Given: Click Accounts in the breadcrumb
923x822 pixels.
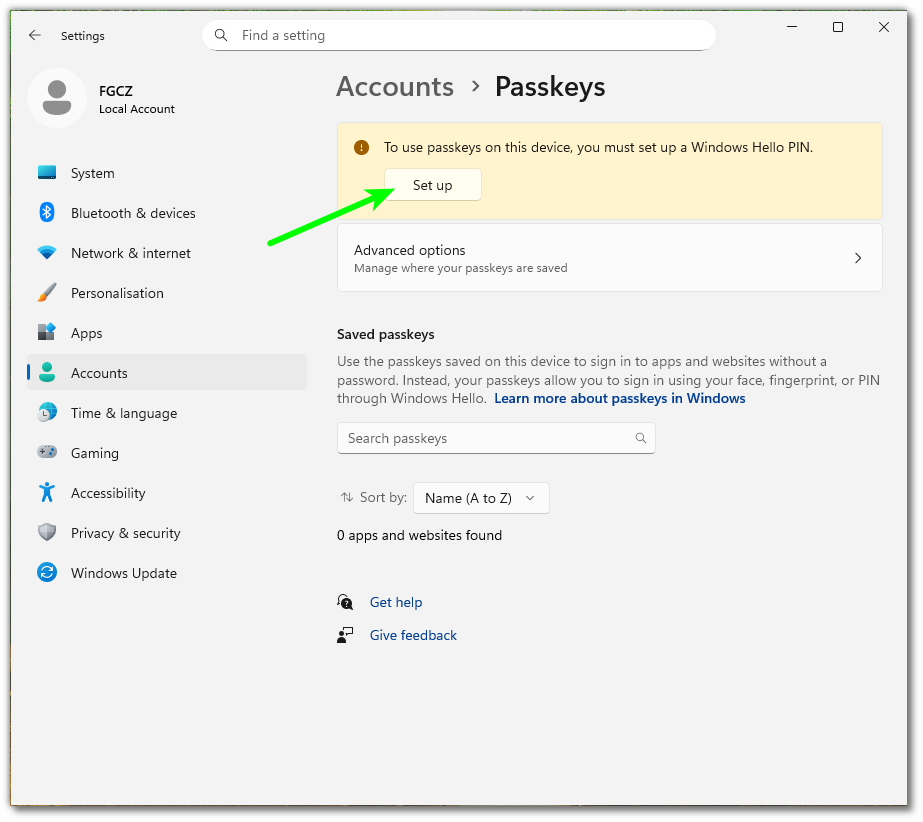Looking at the screenshot, I should [395, 87].
